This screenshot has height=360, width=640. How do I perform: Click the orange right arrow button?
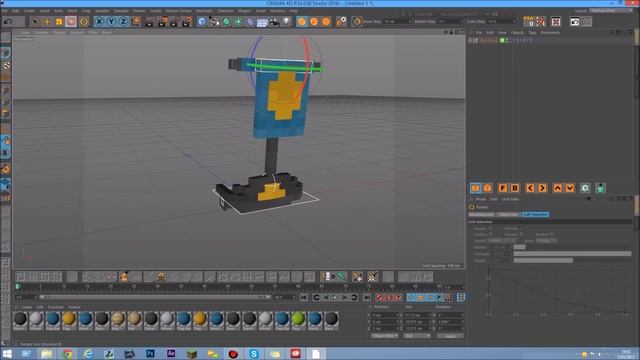coord(542,188)
